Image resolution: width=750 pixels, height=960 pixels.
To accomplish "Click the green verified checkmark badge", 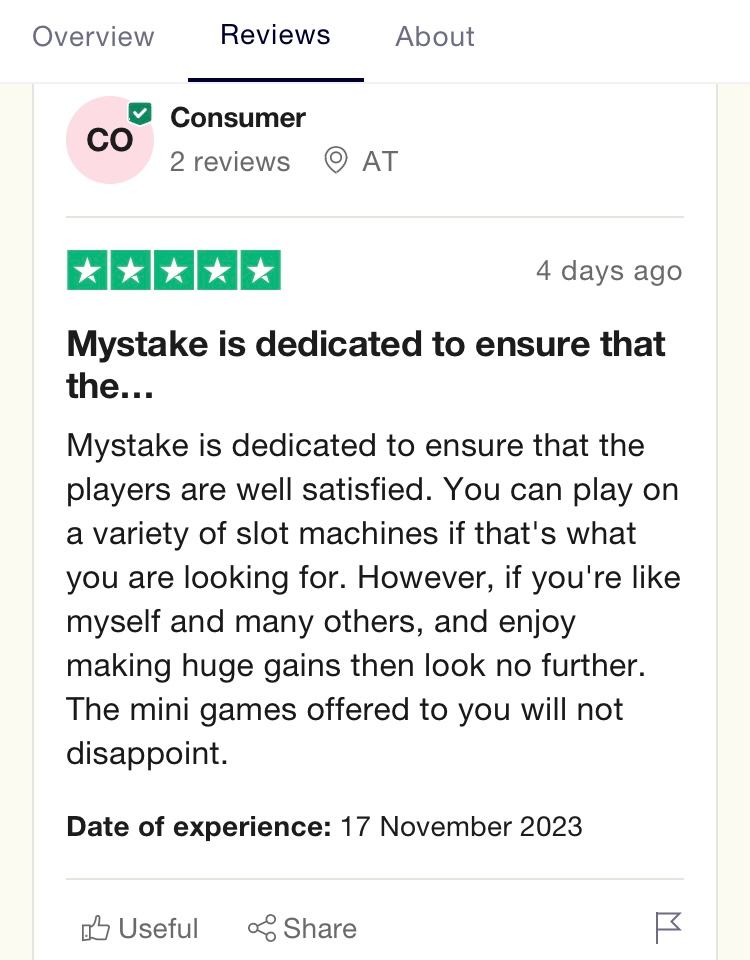I will click(x=141, y=114).
